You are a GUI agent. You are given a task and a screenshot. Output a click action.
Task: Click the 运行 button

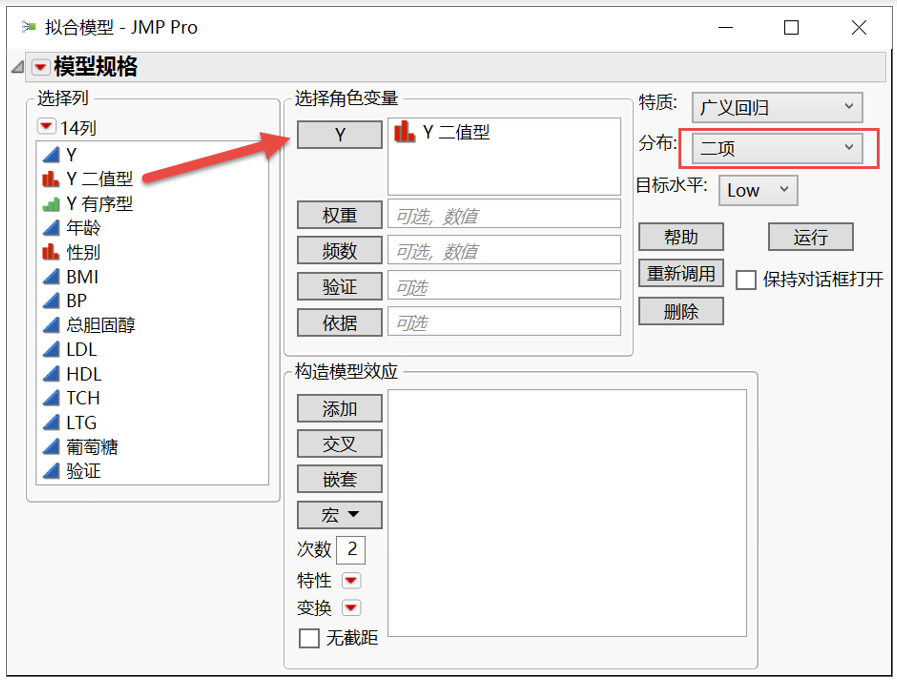[x=810, y=237]
